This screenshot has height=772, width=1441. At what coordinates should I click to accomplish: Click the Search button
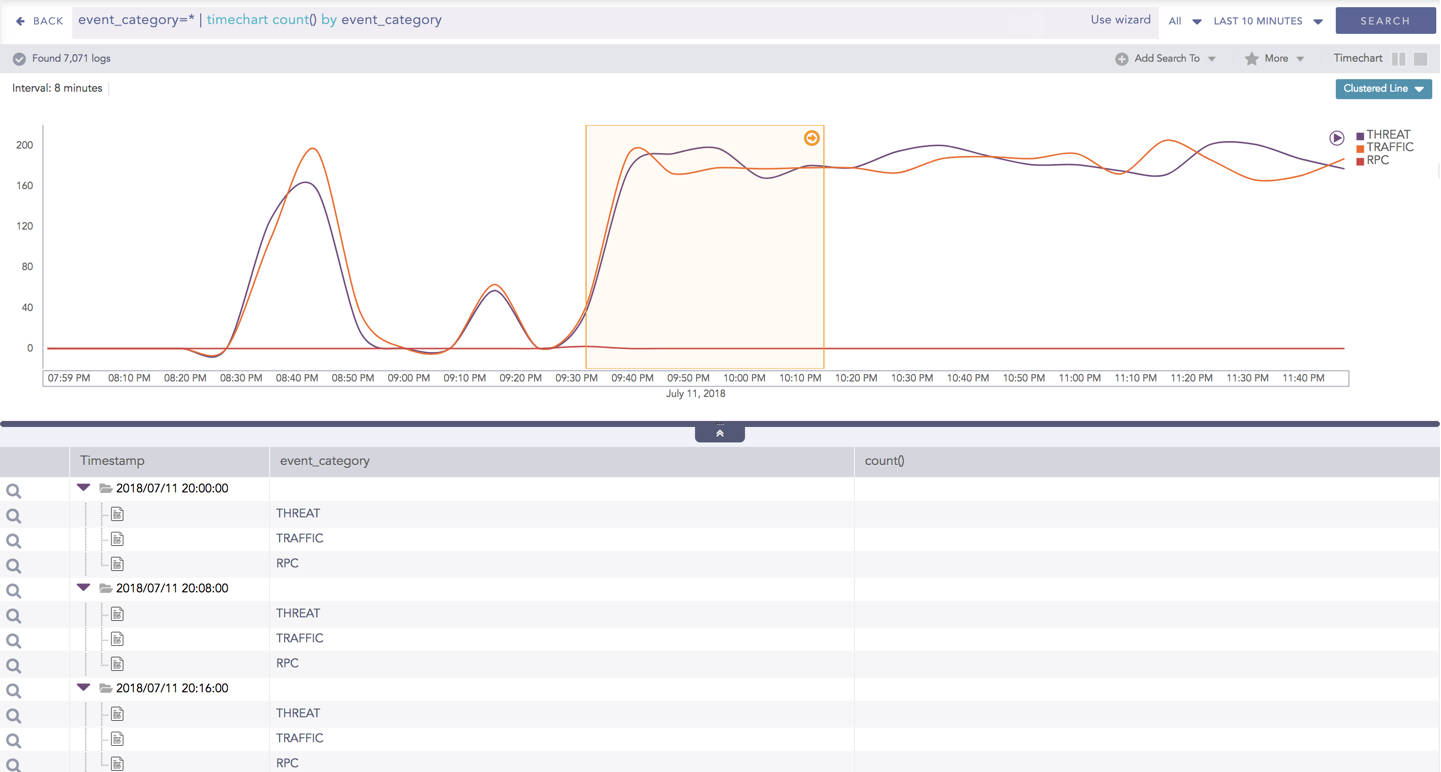1384,21
